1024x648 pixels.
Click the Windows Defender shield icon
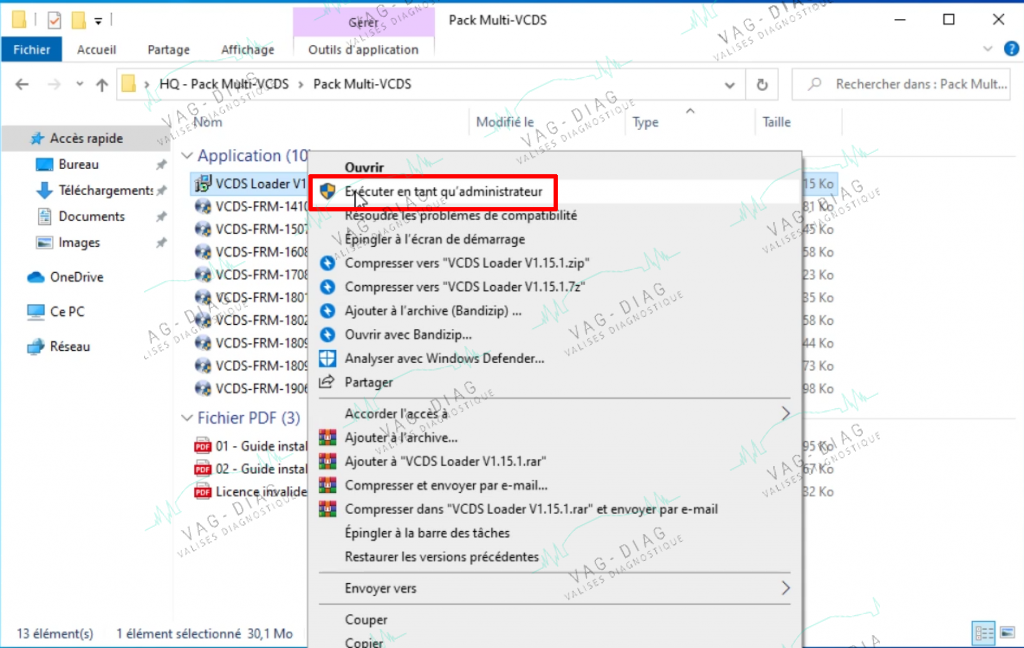pyautogui.click(x=327, y=358)
